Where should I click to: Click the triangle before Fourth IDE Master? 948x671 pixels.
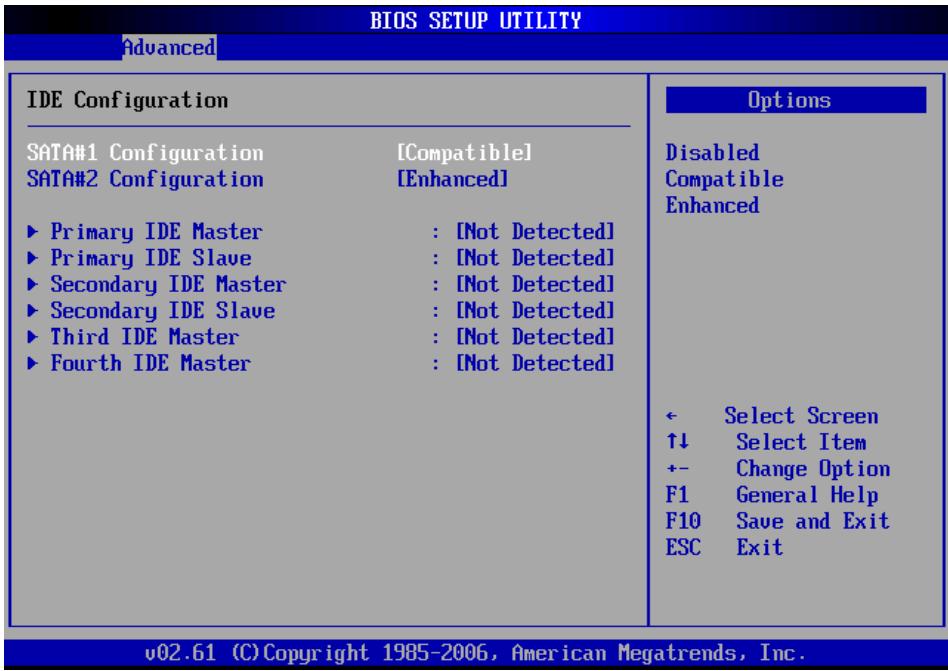(33, 363)
